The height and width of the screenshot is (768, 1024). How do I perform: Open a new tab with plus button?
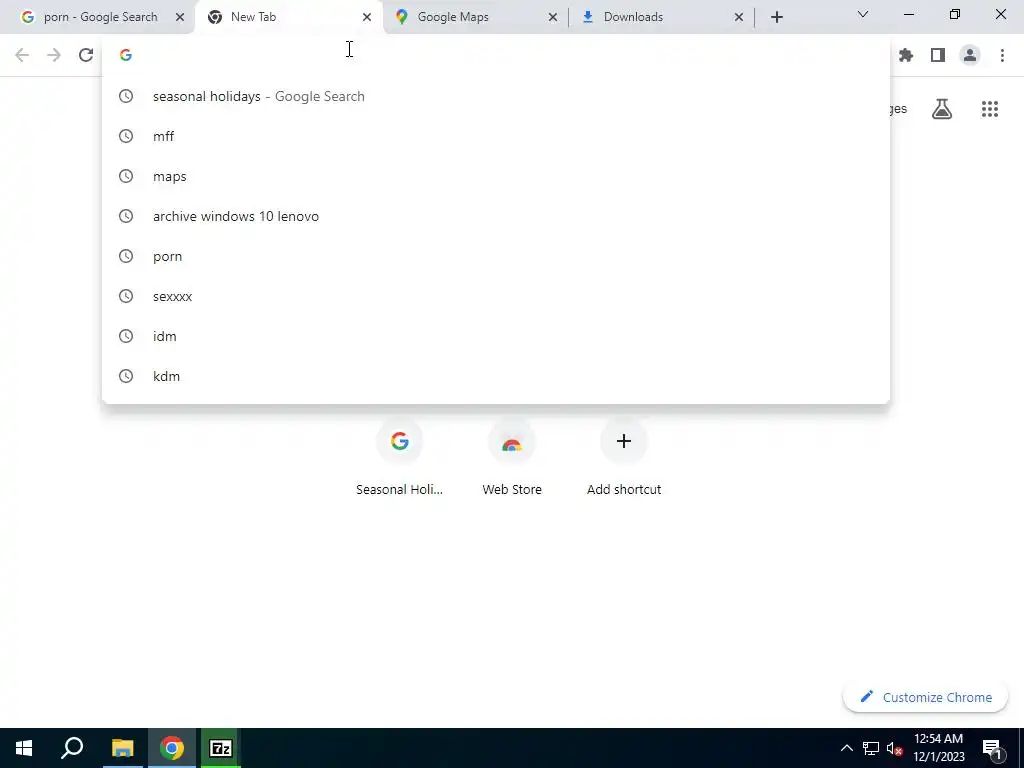(x=776, y=17)
